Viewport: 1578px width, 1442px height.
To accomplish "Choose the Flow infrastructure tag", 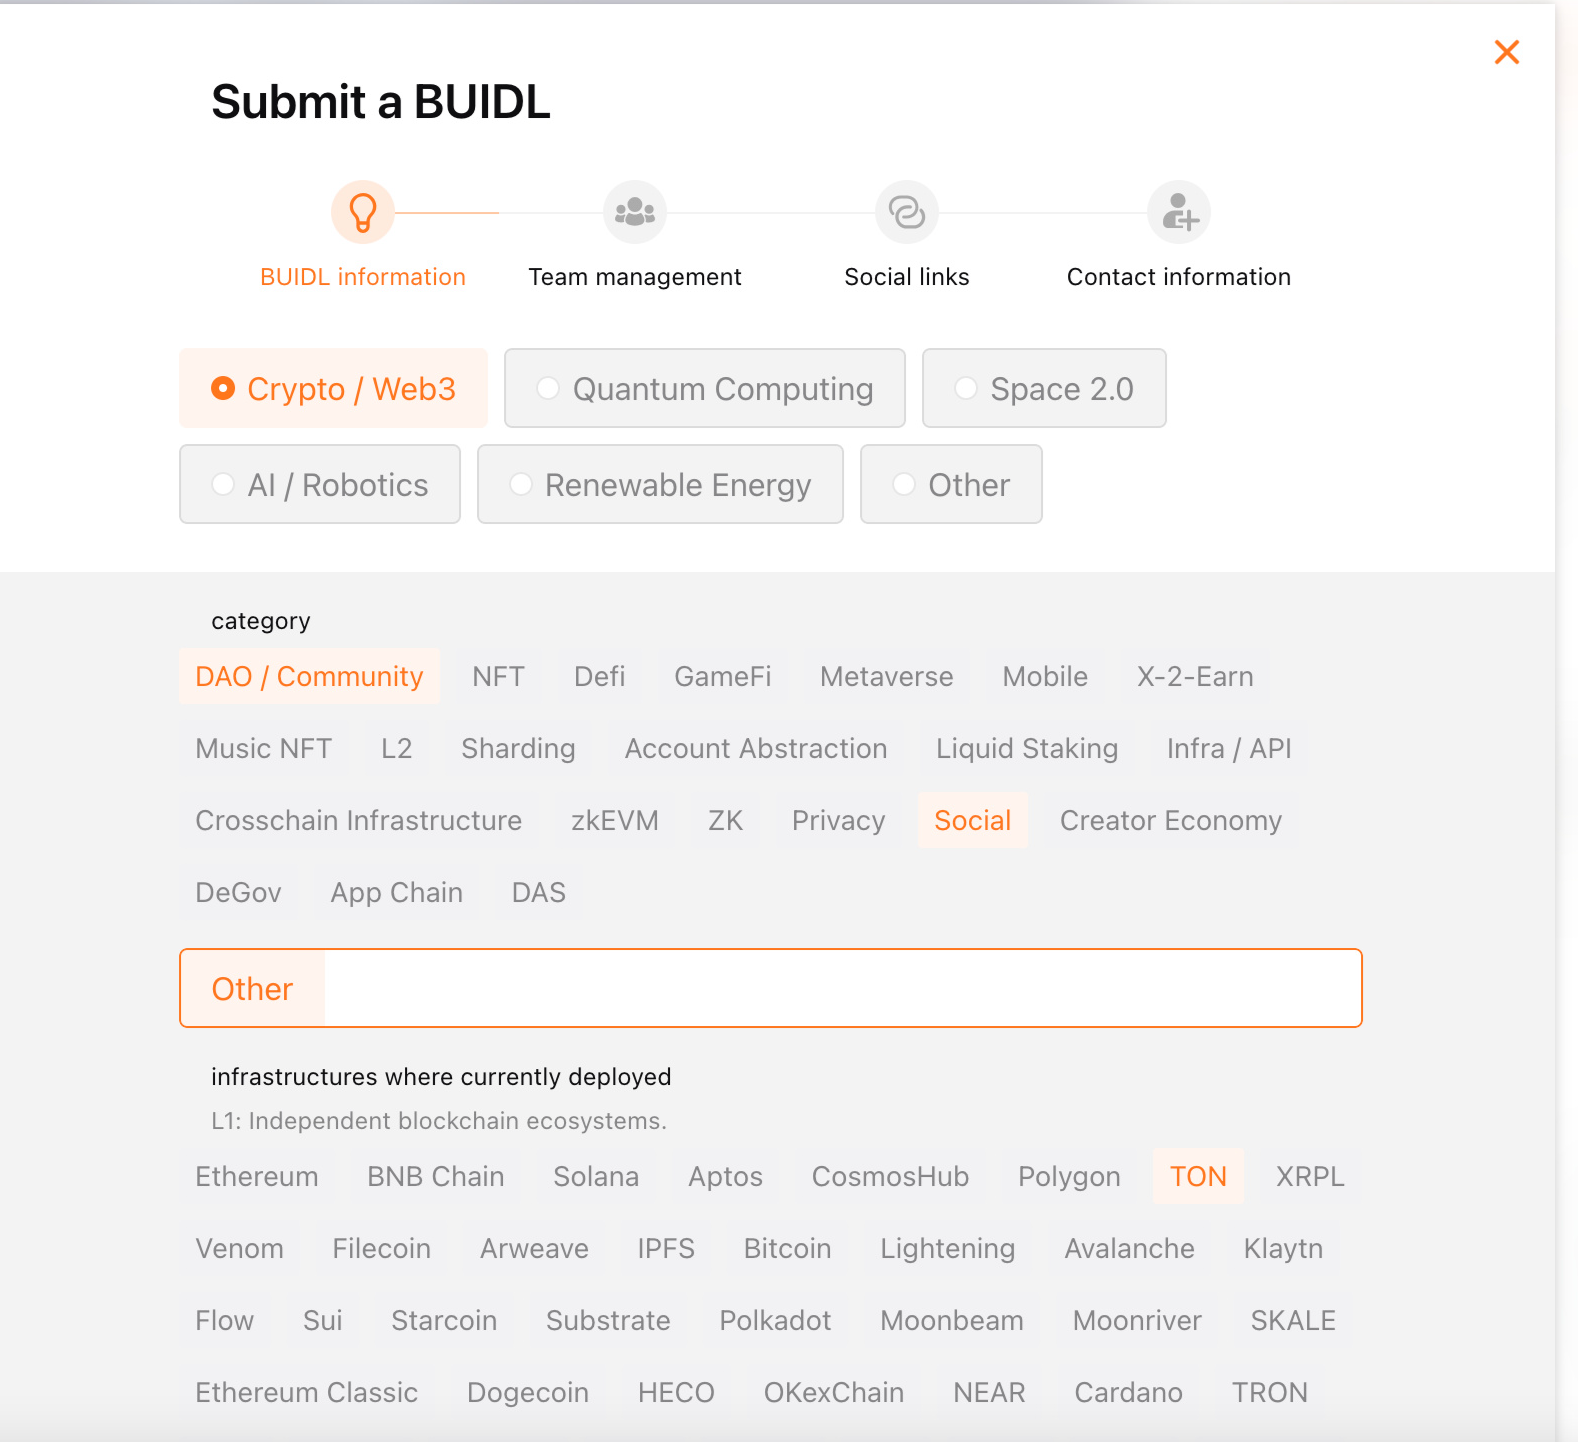I will point(225,1320).
